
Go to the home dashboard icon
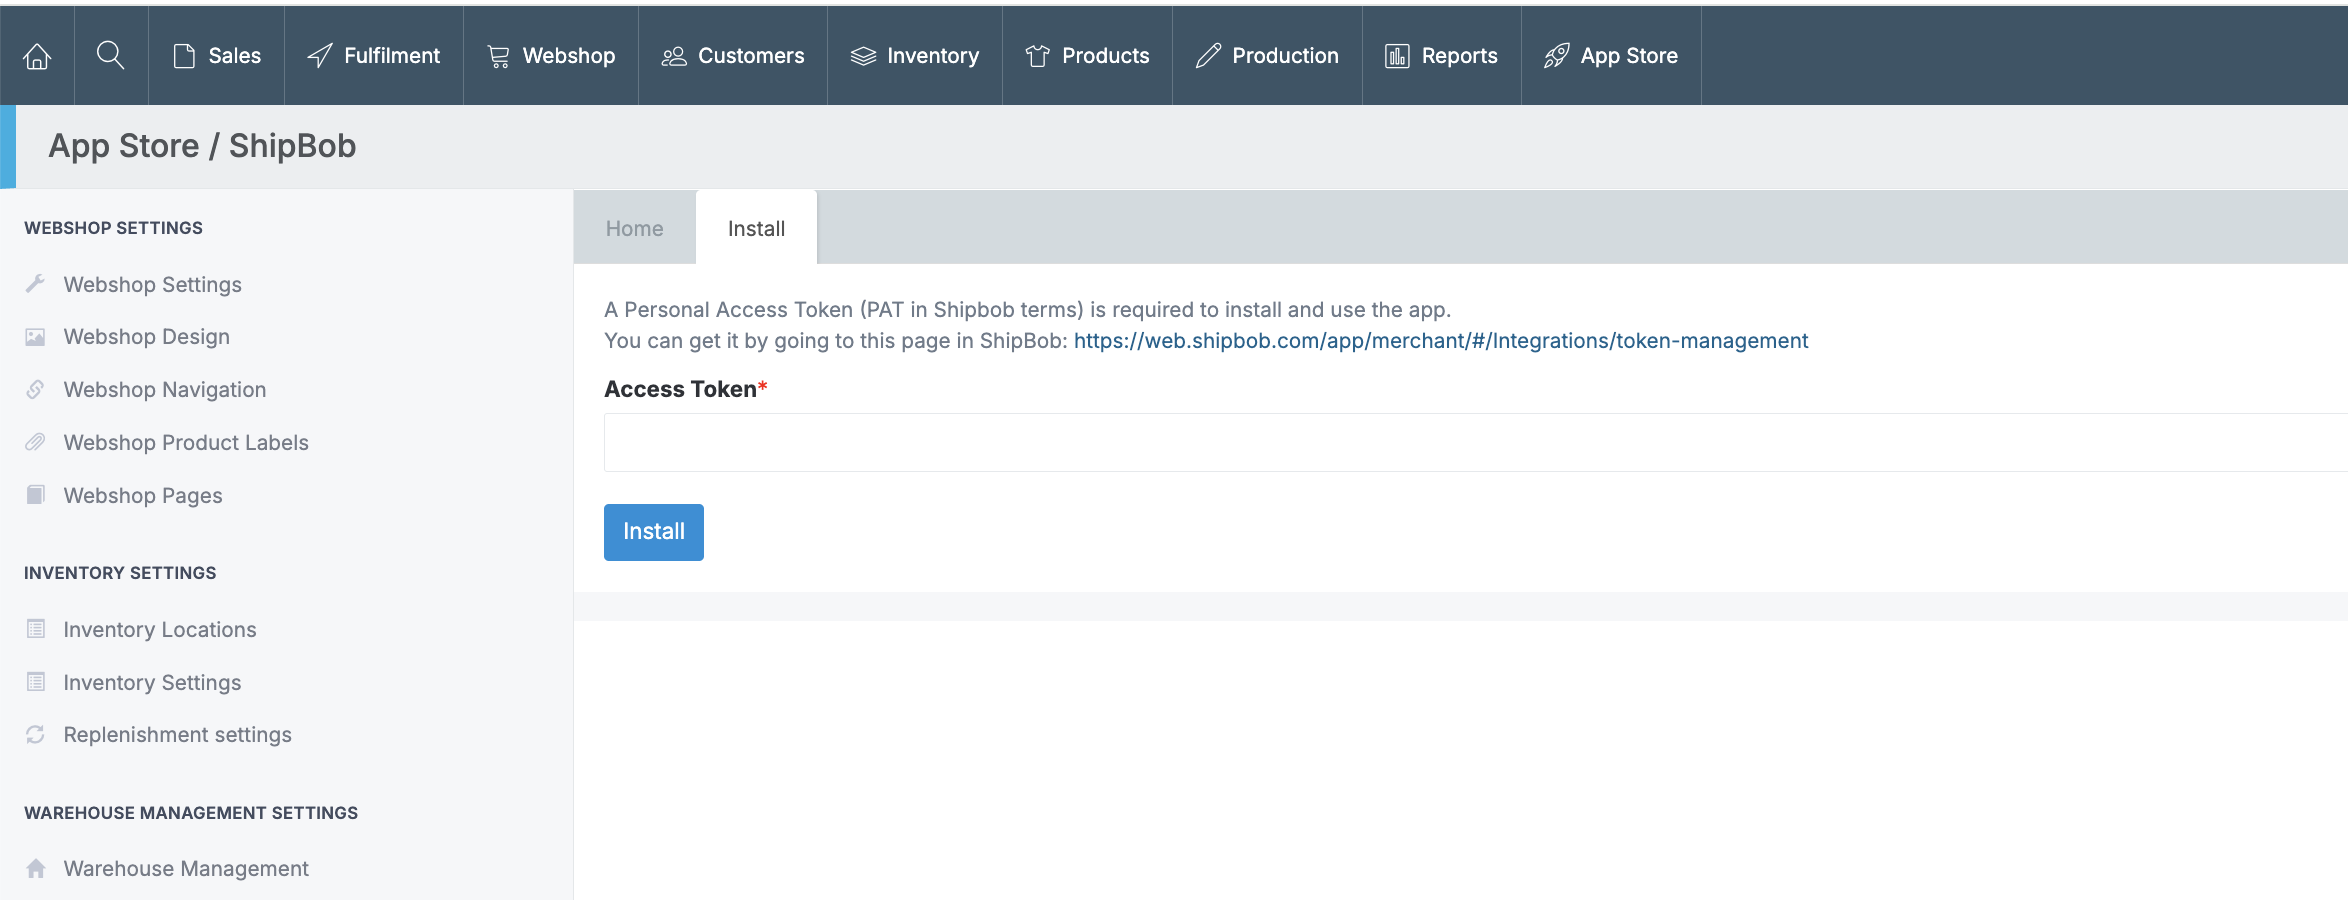click(x=37, y=56)
